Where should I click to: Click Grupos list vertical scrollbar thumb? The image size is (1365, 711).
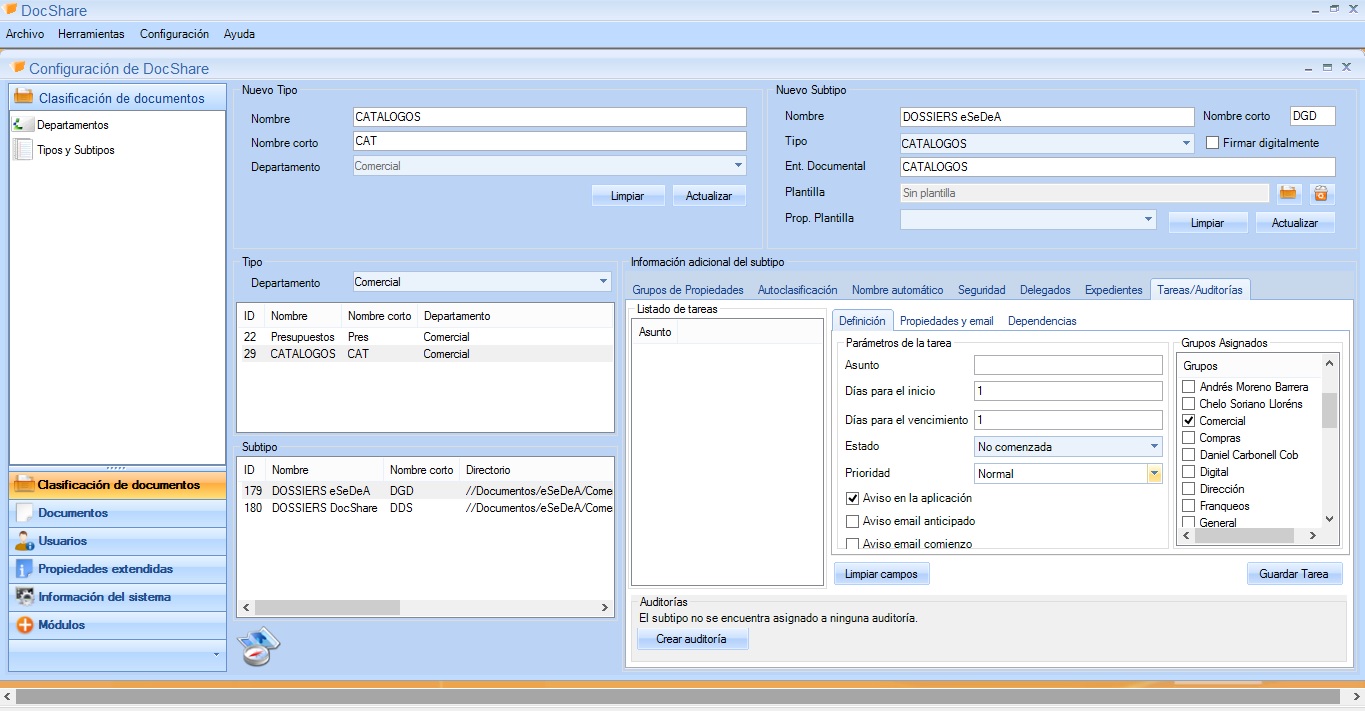(1329, 410)
